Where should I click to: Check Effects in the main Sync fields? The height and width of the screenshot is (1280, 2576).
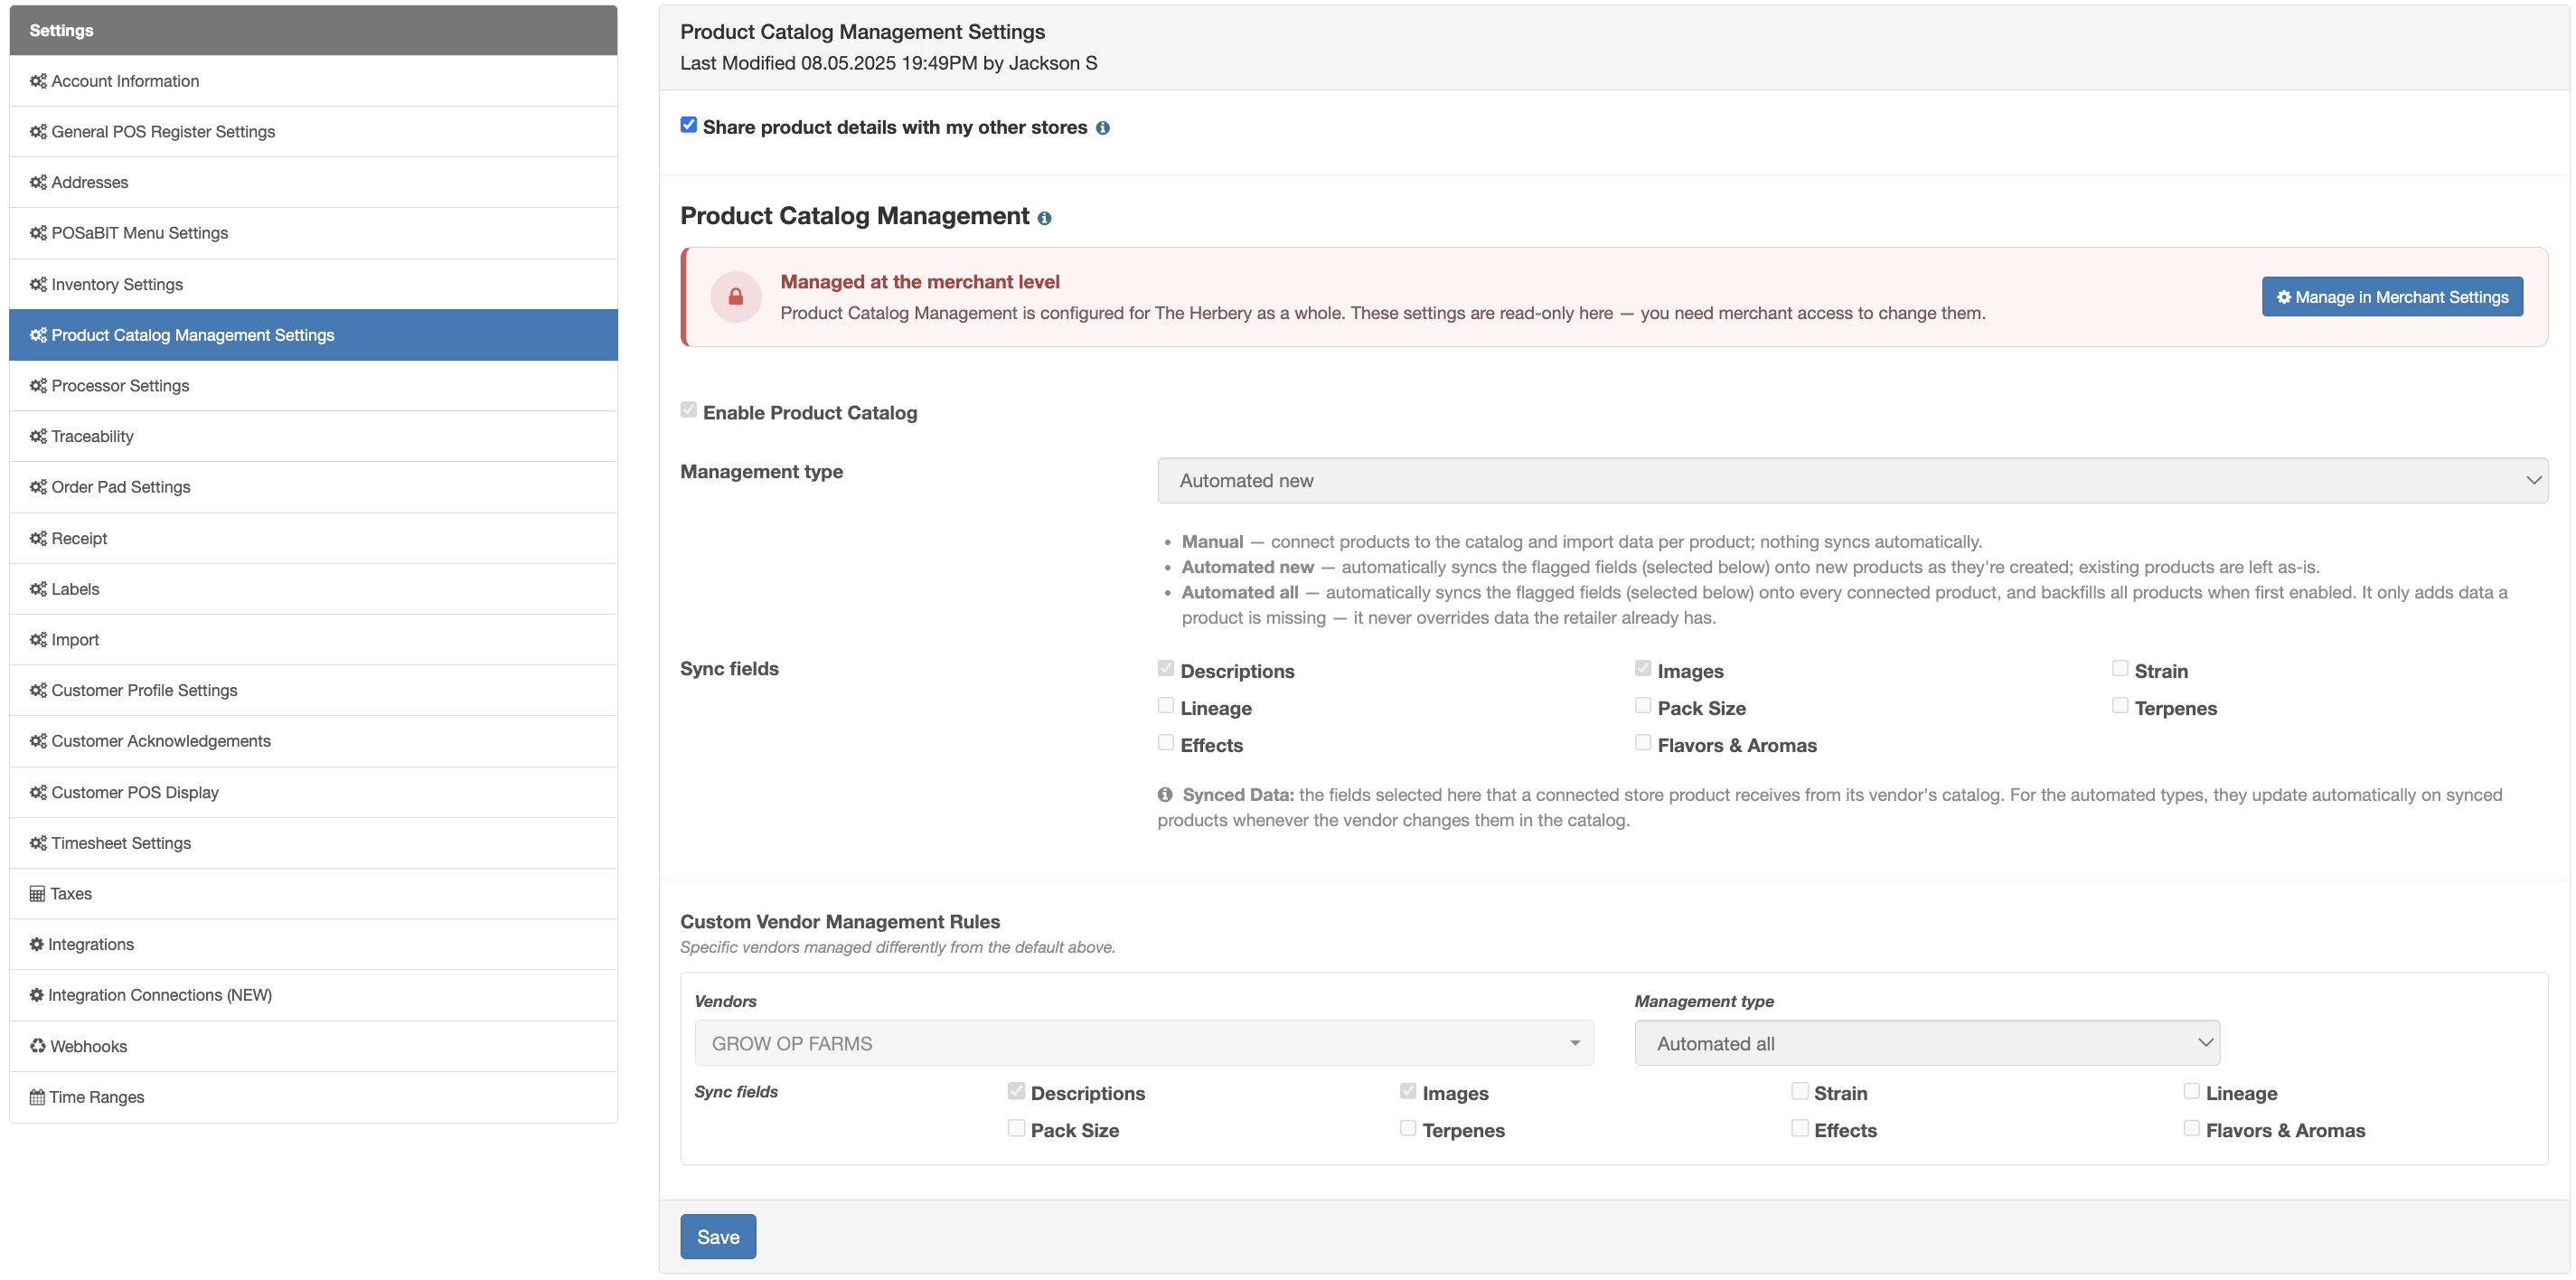point(1166,742)
